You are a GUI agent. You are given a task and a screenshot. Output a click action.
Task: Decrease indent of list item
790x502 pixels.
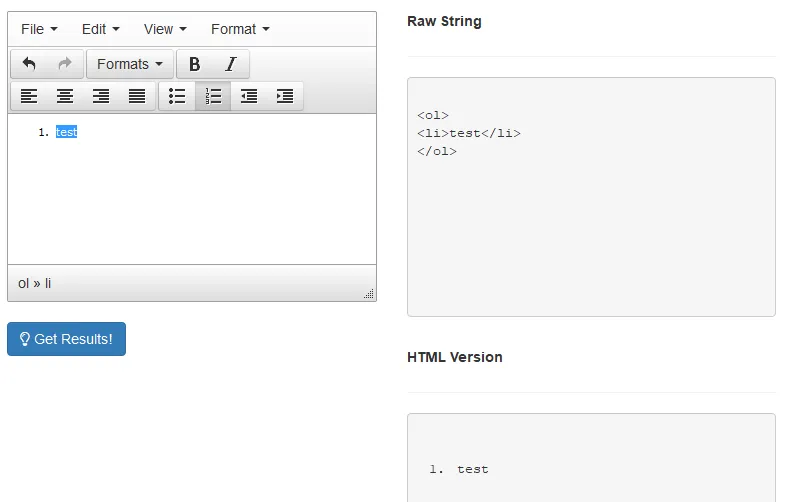[249, 96]
